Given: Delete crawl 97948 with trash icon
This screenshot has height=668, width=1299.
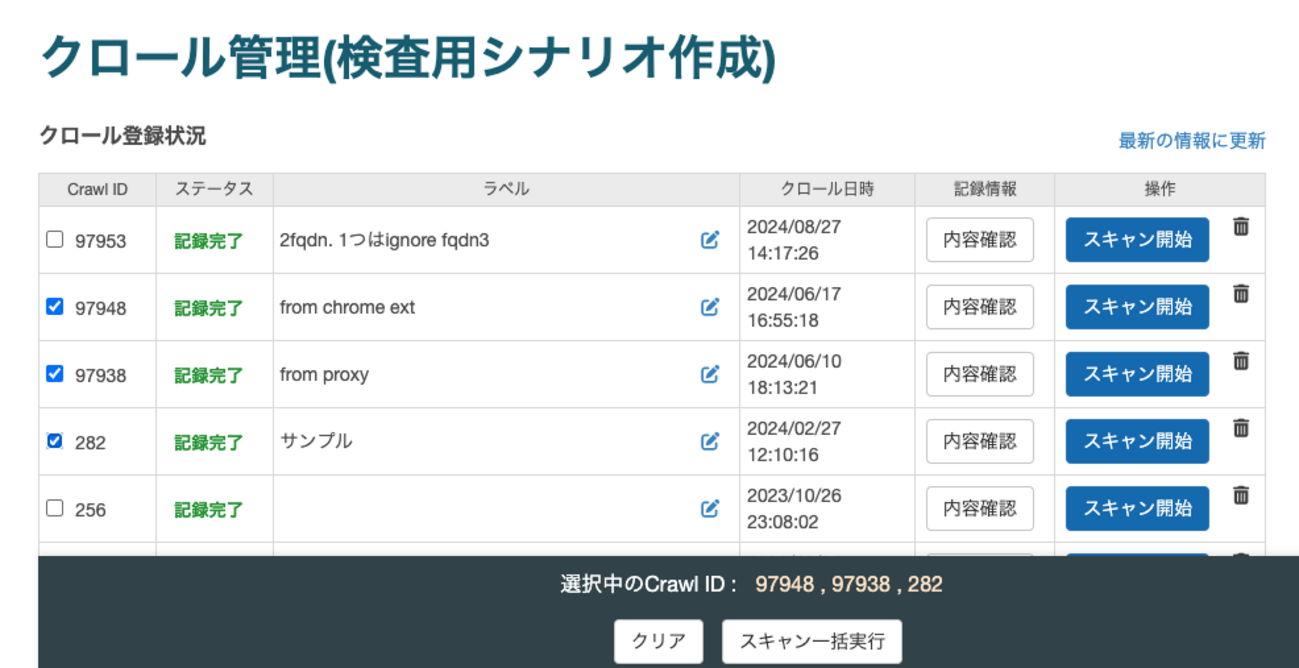Looking at the screenshot, I should (x=1241, y=294).
